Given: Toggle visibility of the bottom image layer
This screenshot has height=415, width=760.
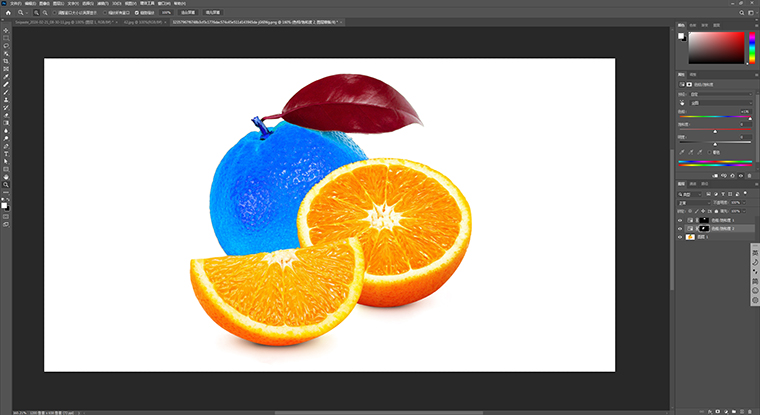Looking at the screenshot, I should click(x=680, y=238).
